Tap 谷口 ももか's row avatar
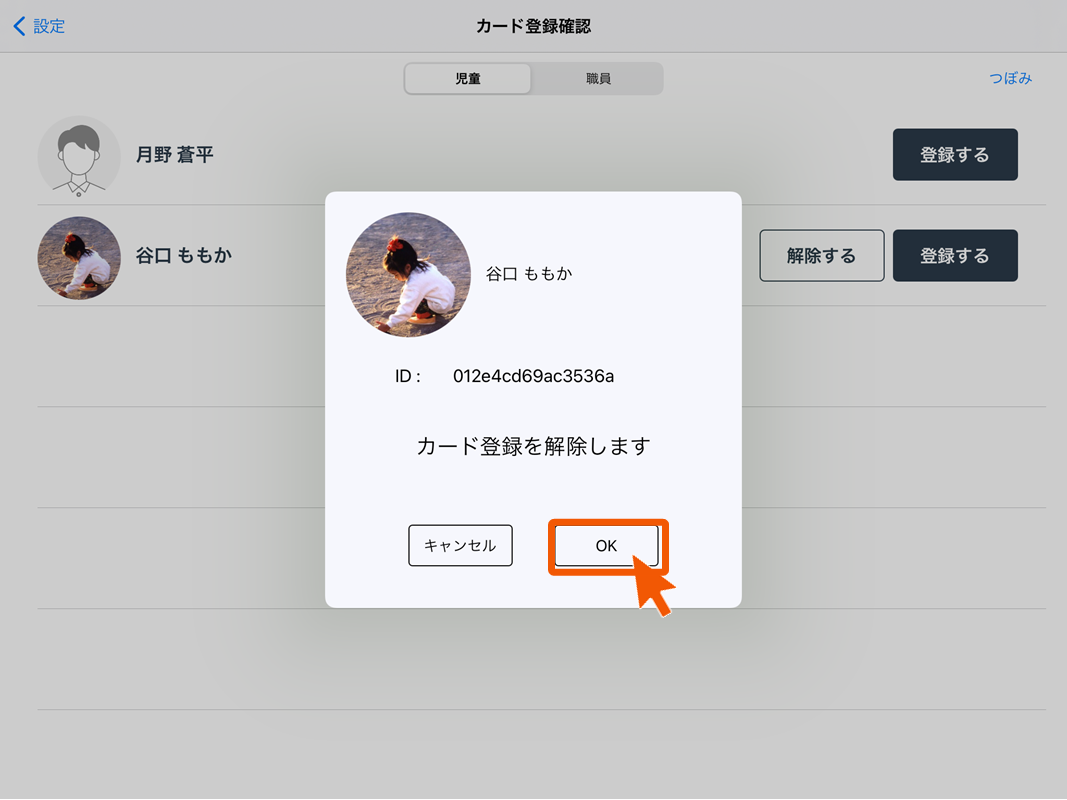 [79, 258]
